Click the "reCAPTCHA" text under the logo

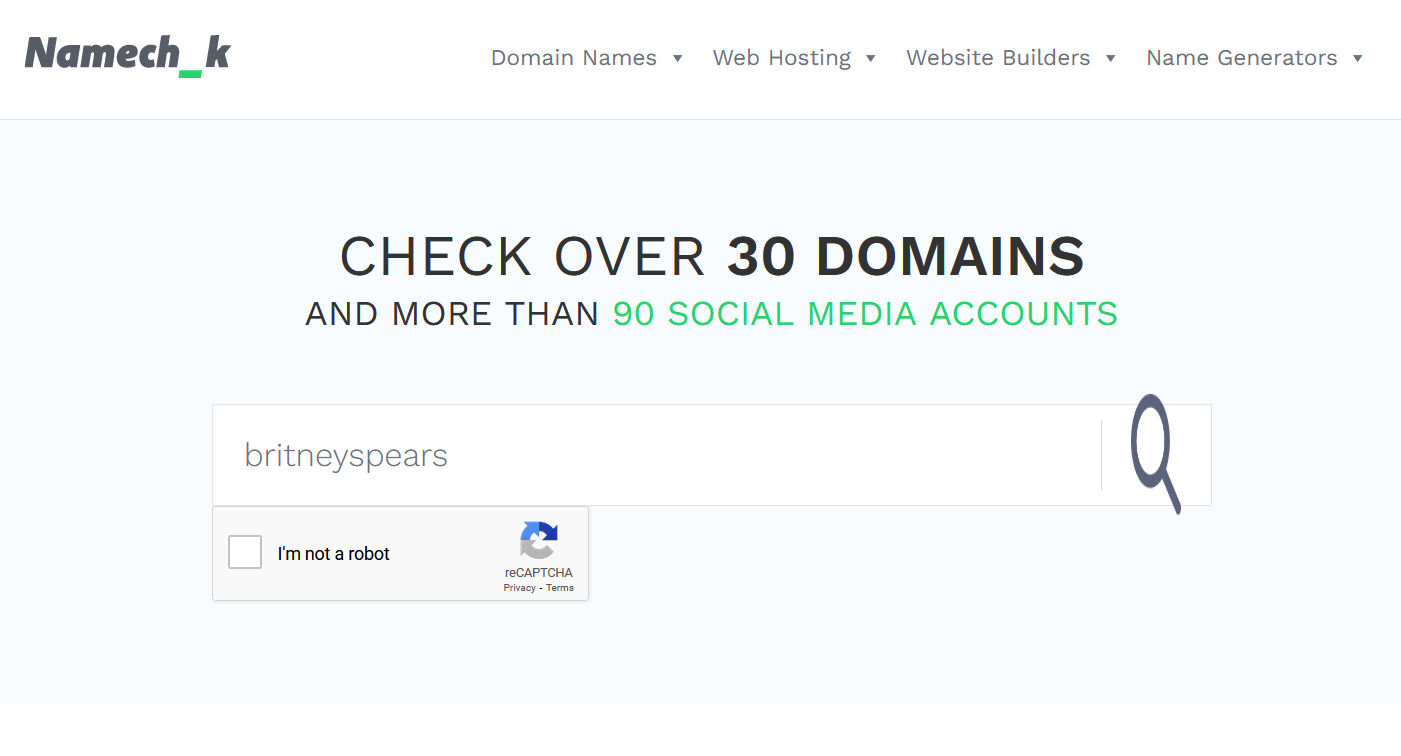(538, 573)
